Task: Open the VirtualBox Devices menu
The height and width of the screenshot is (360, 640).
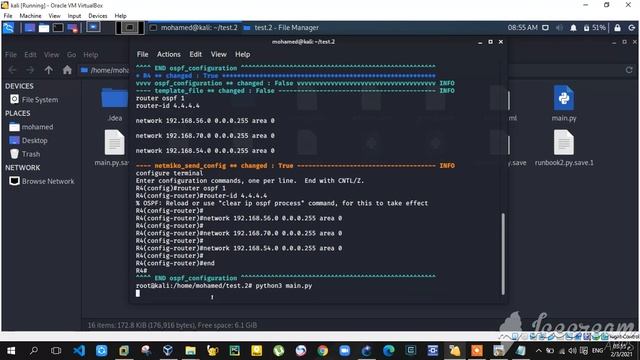Action: tap(98, 16)
